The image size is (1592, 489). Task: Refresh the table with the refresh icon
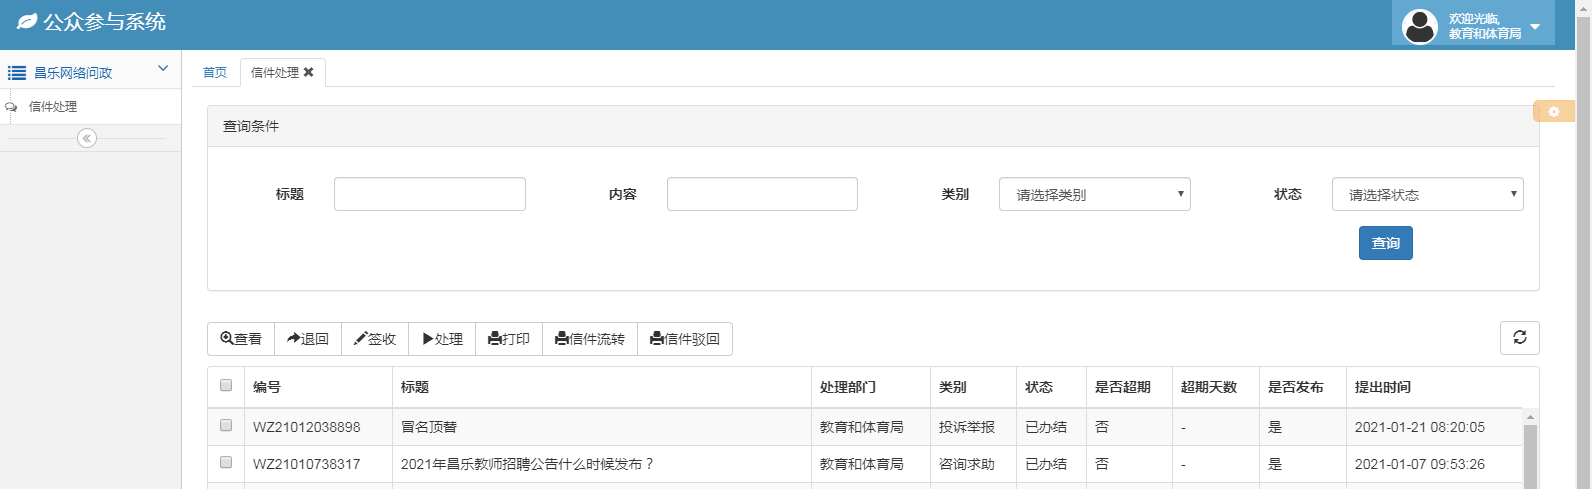pos(1519,338)
